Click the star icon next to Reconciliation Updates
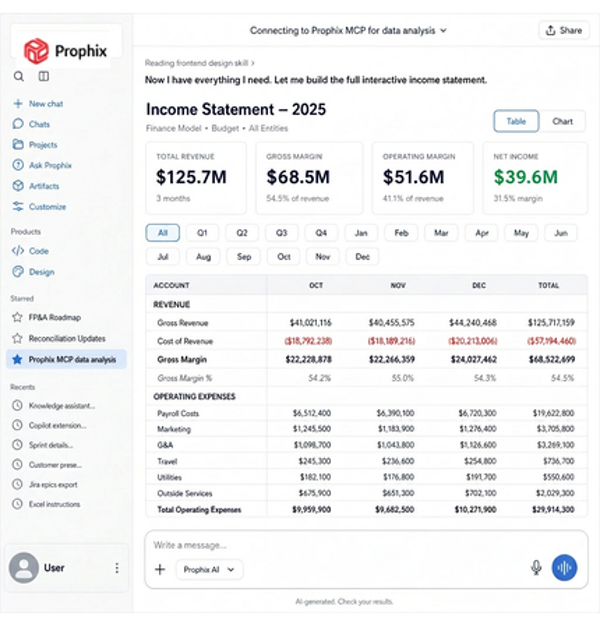The width and height of the screenshot is (600, 627). [17, 339]
